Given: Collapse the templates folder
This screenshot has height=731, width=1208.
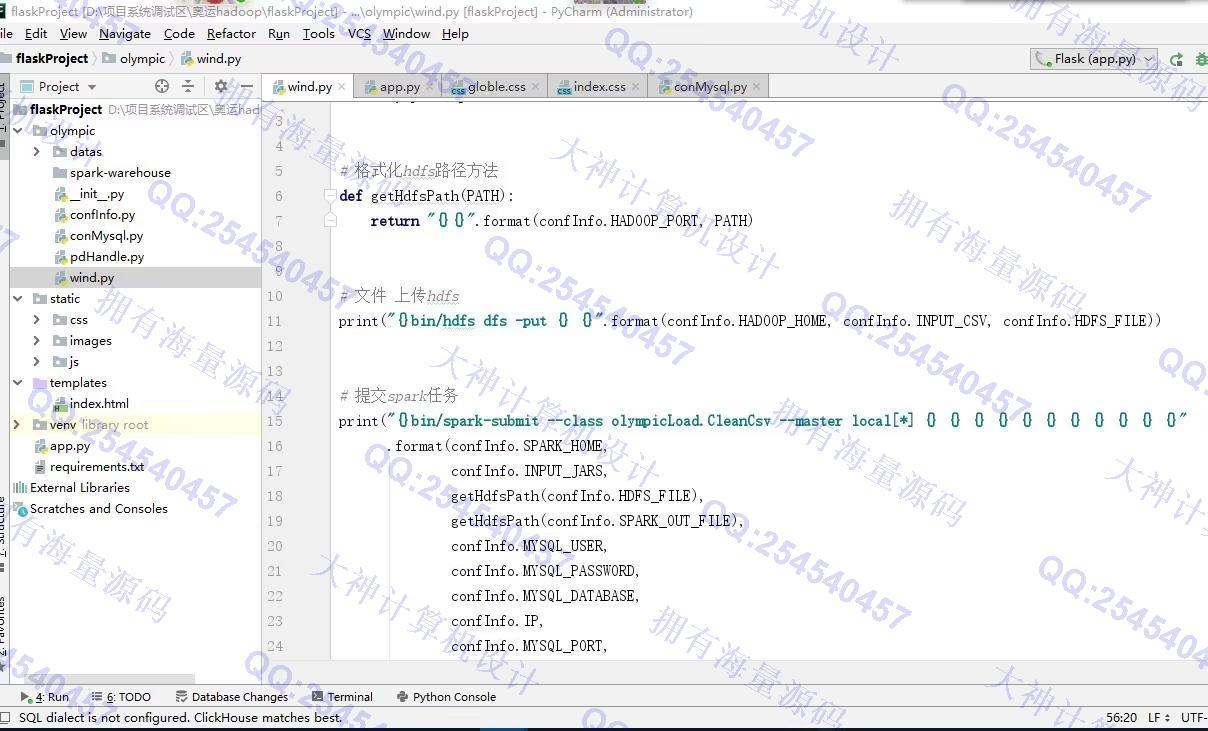Looking at the screenshot, I should point(18,382).
